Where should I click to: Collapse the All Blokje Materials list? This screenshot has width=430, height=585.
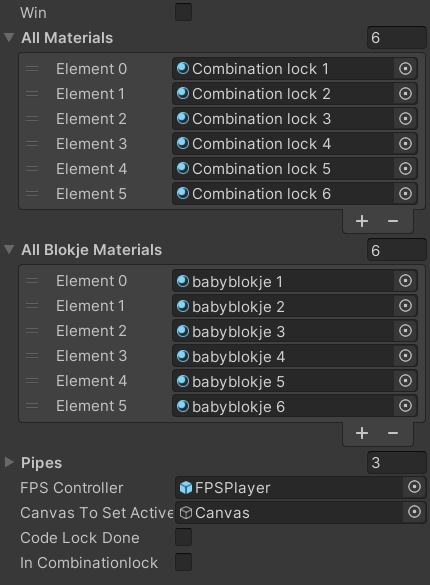click(9, 249)
